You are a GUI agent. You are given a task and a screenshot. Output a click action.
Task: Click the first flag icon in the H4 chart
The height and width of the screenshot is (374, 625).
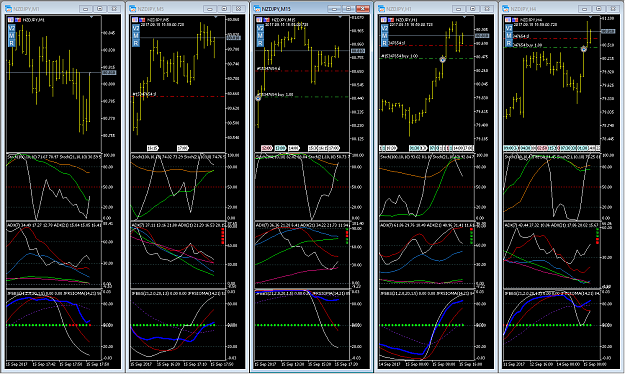coord(508,20)
